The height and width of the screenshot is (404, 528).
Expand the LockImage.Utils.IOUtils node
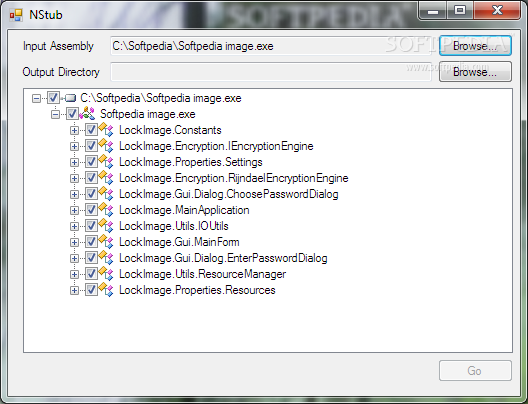click(x=74, y=226)
